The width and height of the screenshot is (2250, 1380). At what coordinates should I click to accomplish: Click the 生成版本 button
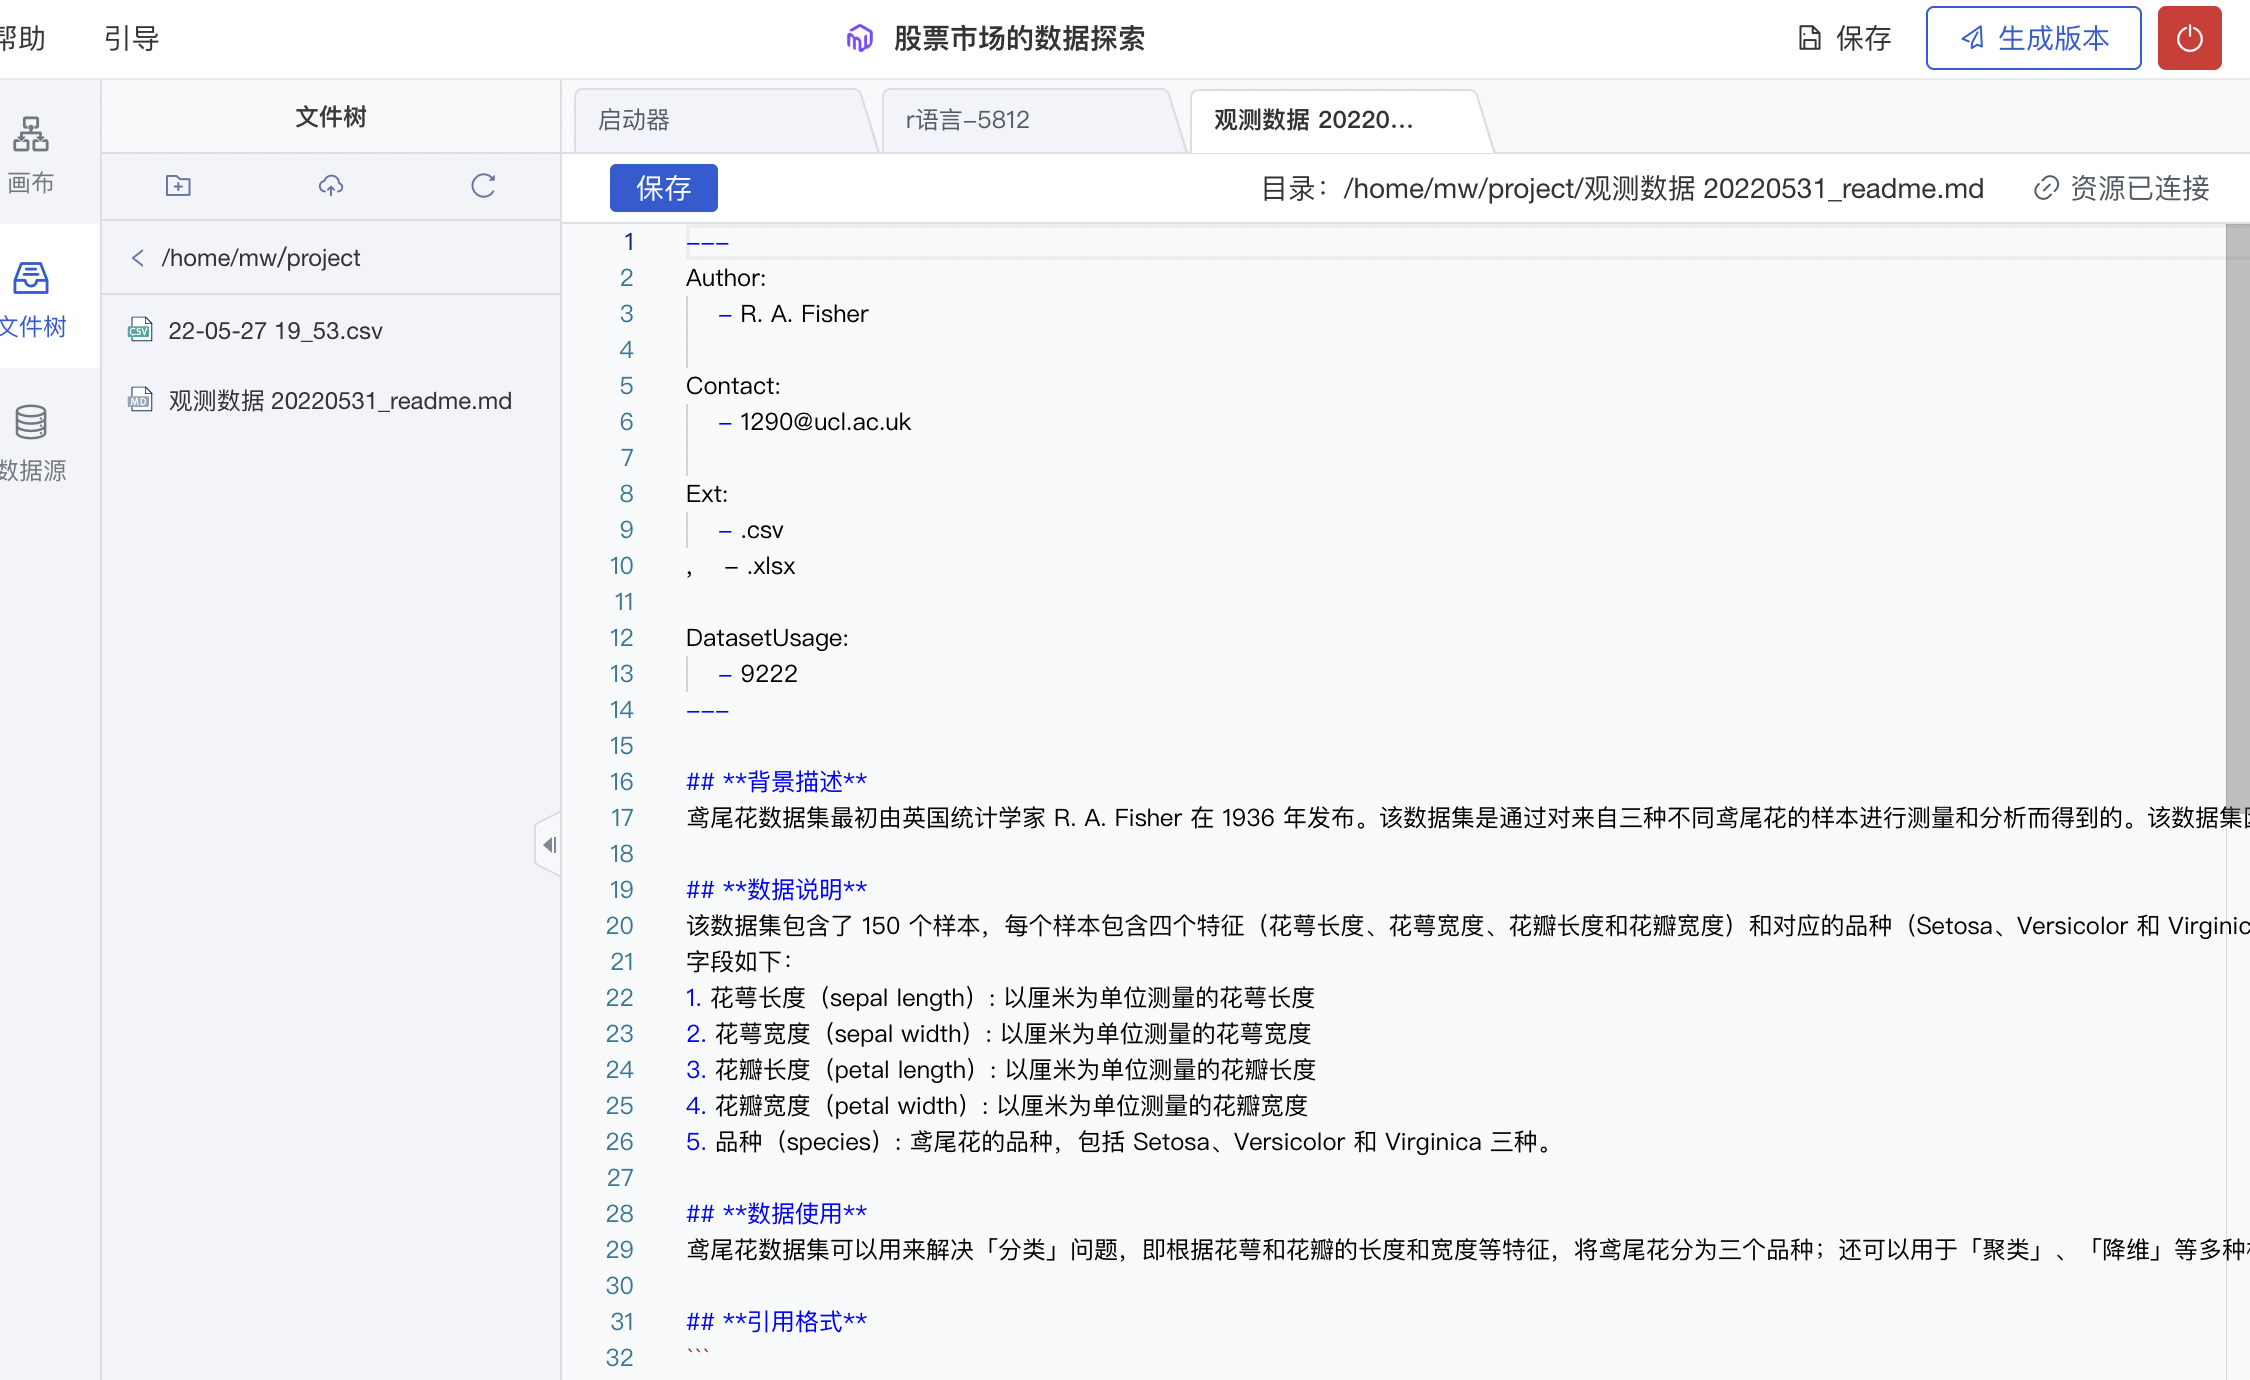click(x=2033, y=38)
